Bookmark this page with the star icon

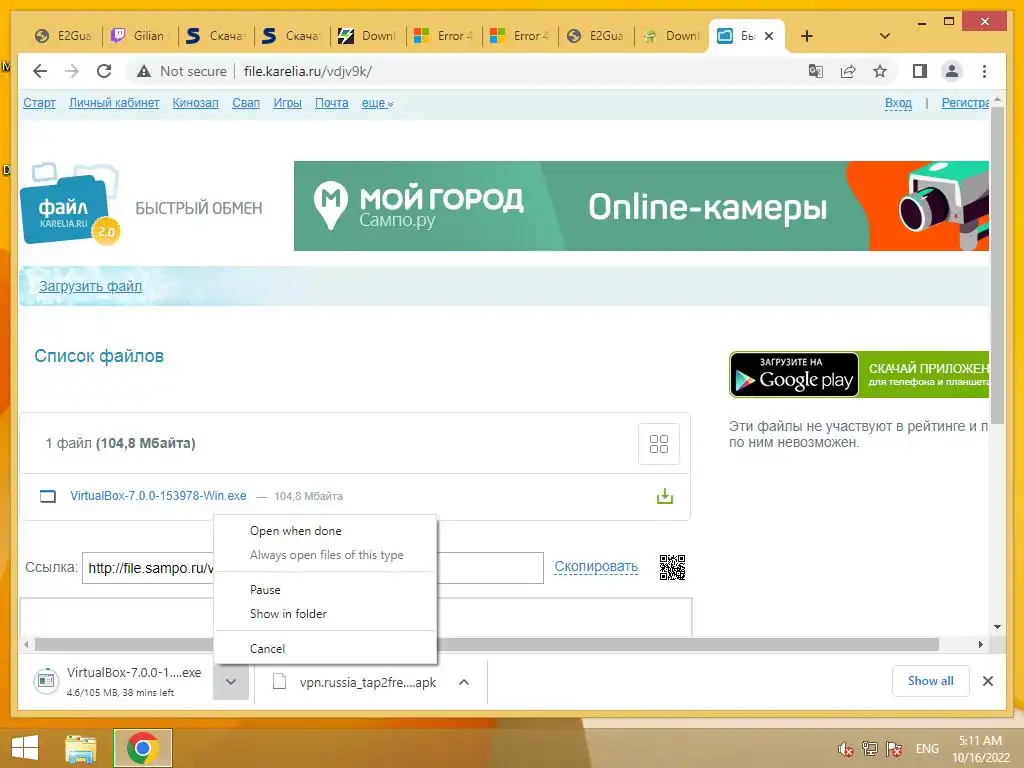pyautogui.click(x=880, y=71)
